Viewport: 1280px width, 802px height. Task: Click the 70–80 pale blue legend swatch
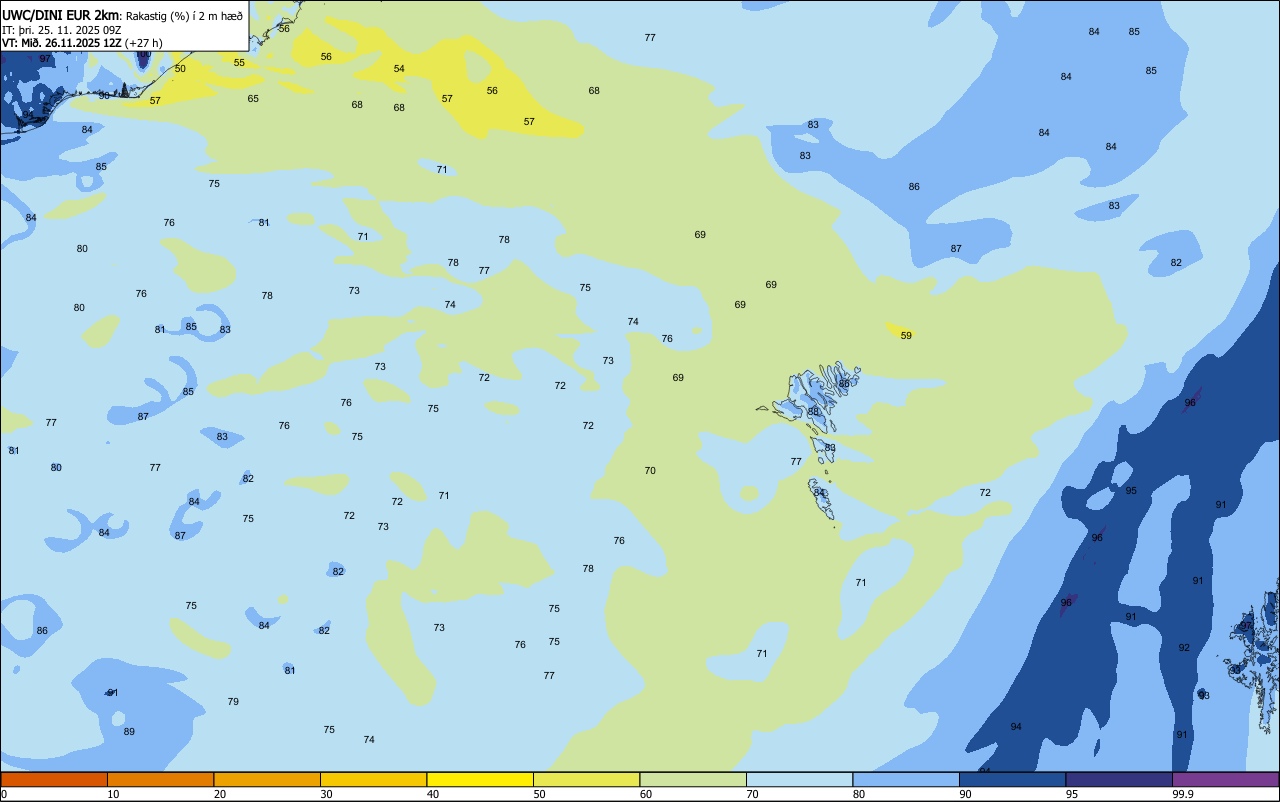(799, 779)
